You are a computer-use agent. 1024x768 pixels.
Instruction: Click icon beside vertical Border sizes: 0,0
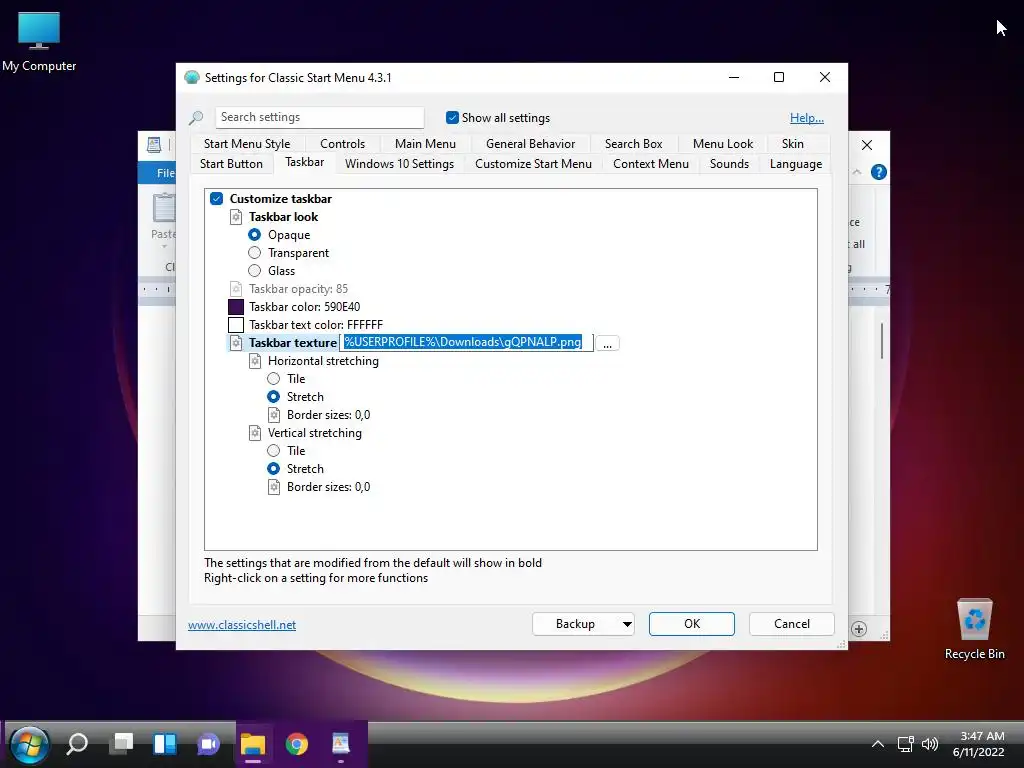coord(274,487)
